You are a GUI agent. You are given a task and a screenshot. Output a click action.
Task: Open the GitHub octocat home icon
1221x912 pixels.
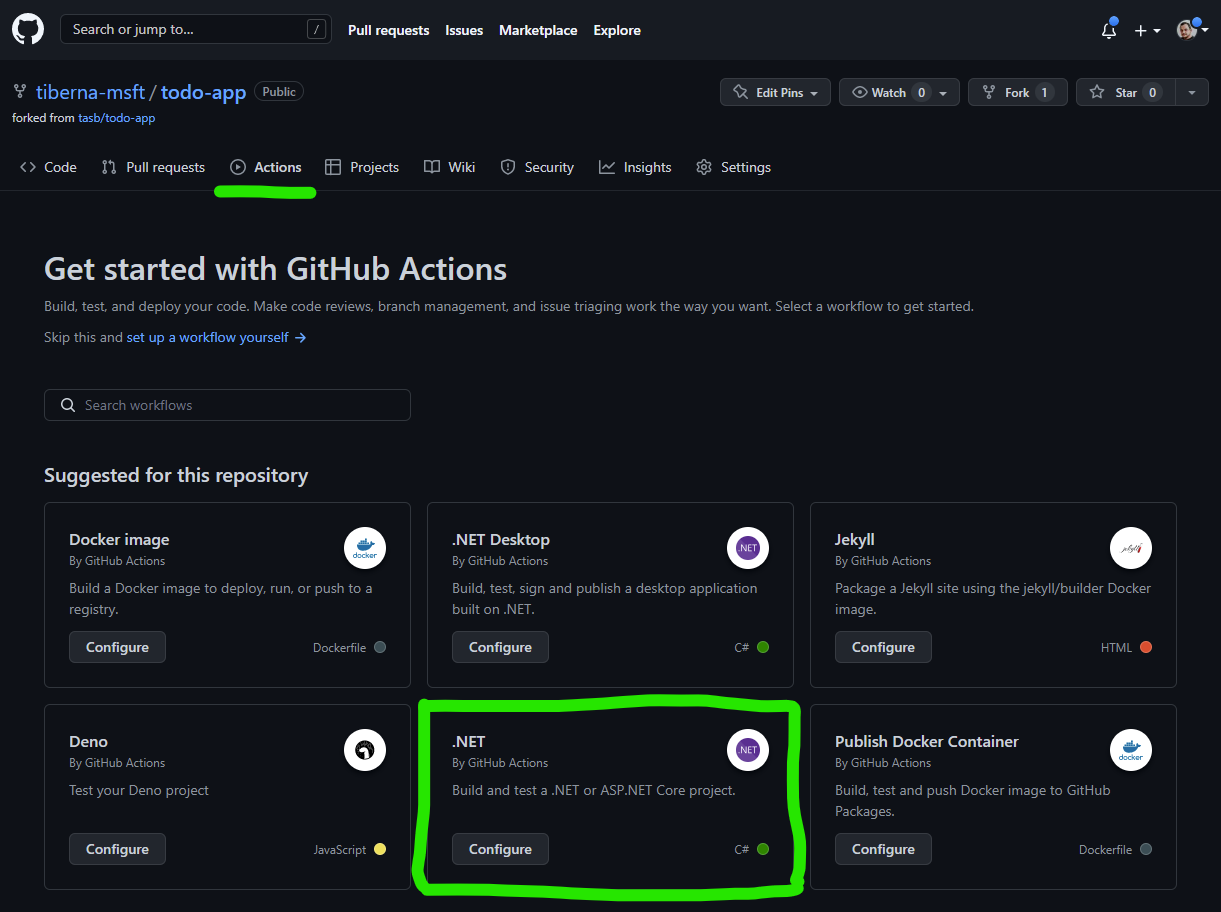click(x=28, y=29)
